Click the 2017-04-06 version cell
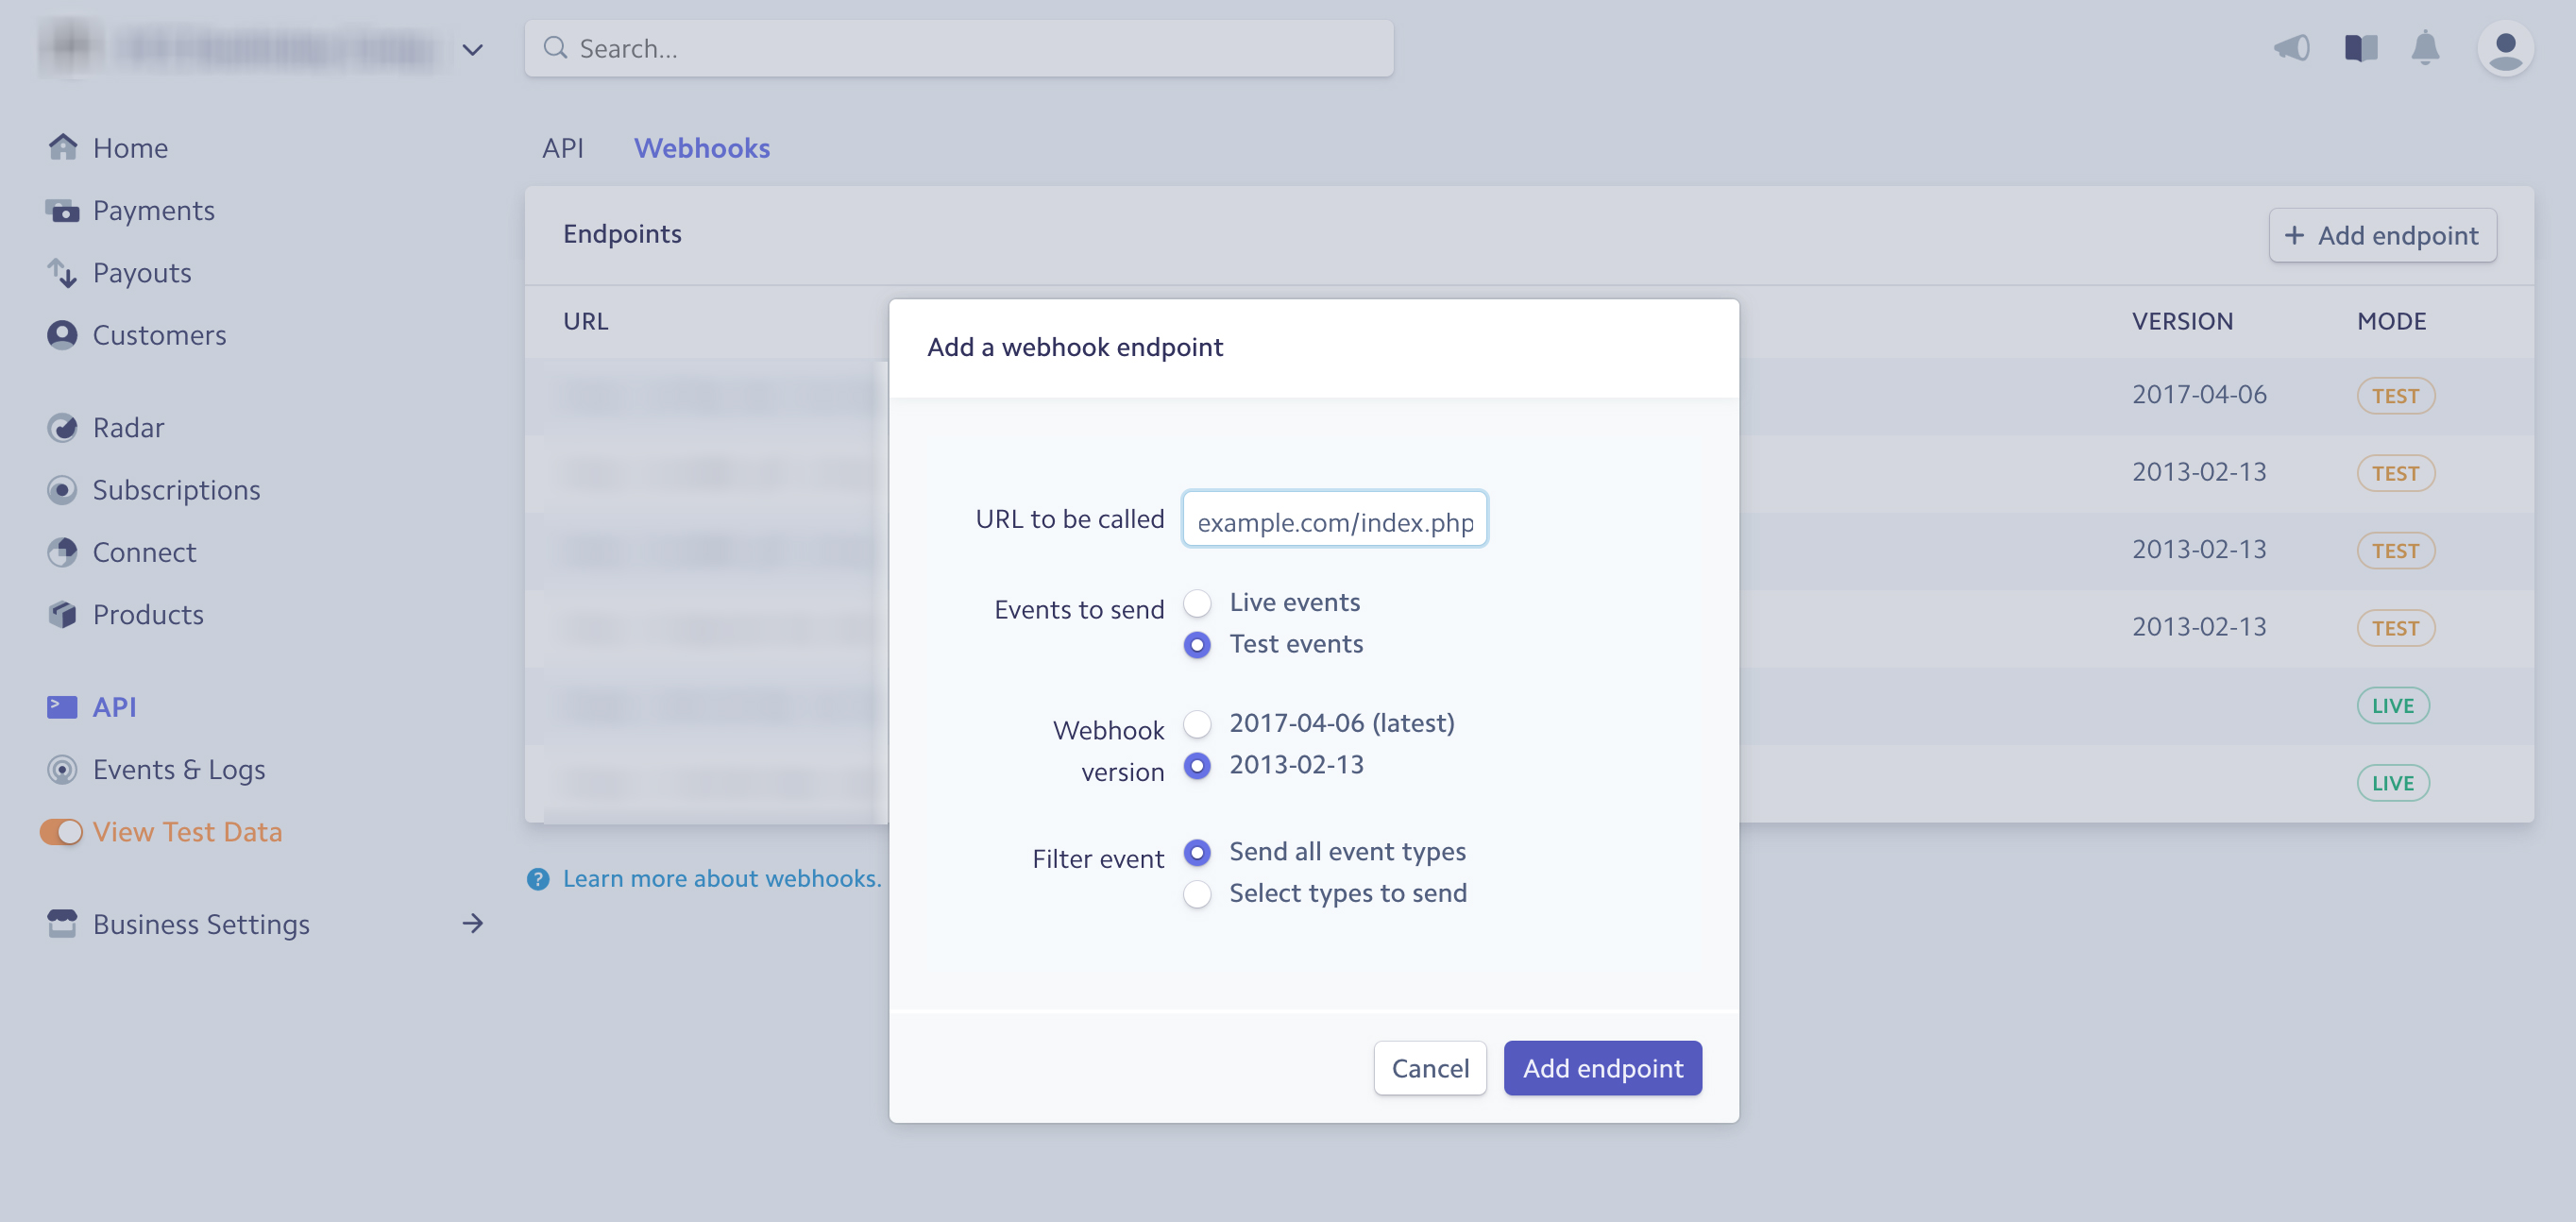The height and width of the screenshot is (1222, 2576). 2199,395
